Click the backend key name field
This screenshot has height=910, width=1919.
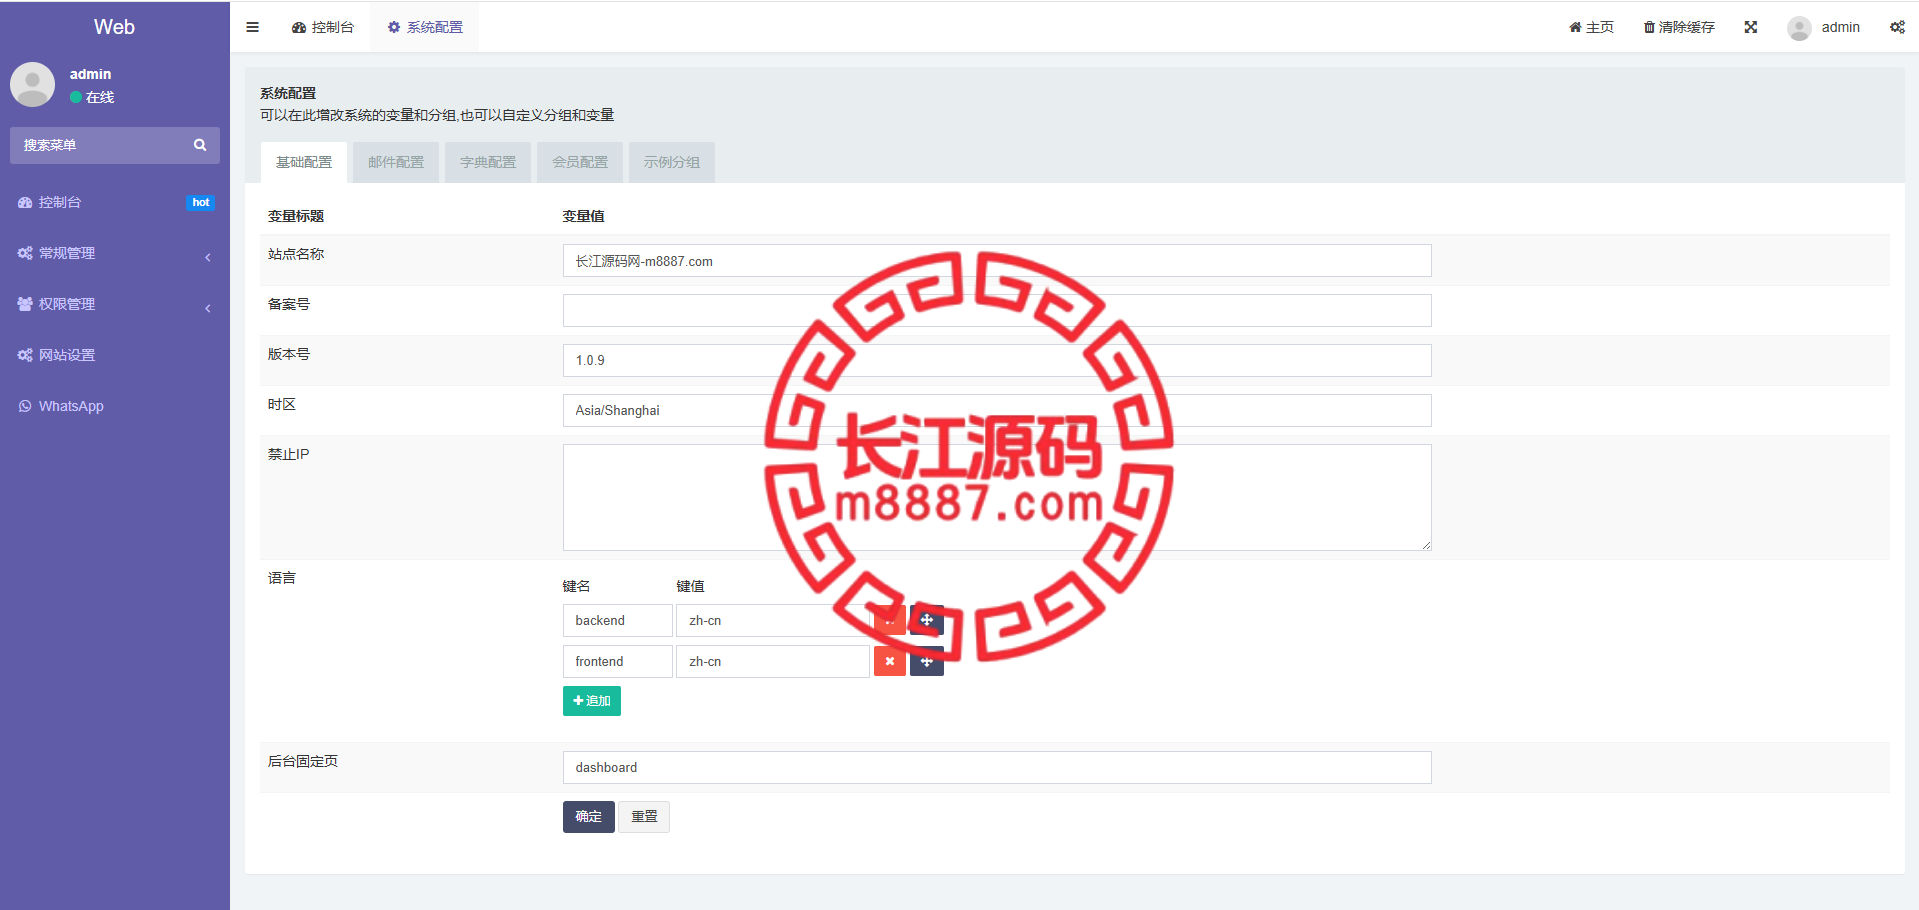point(618,620)
